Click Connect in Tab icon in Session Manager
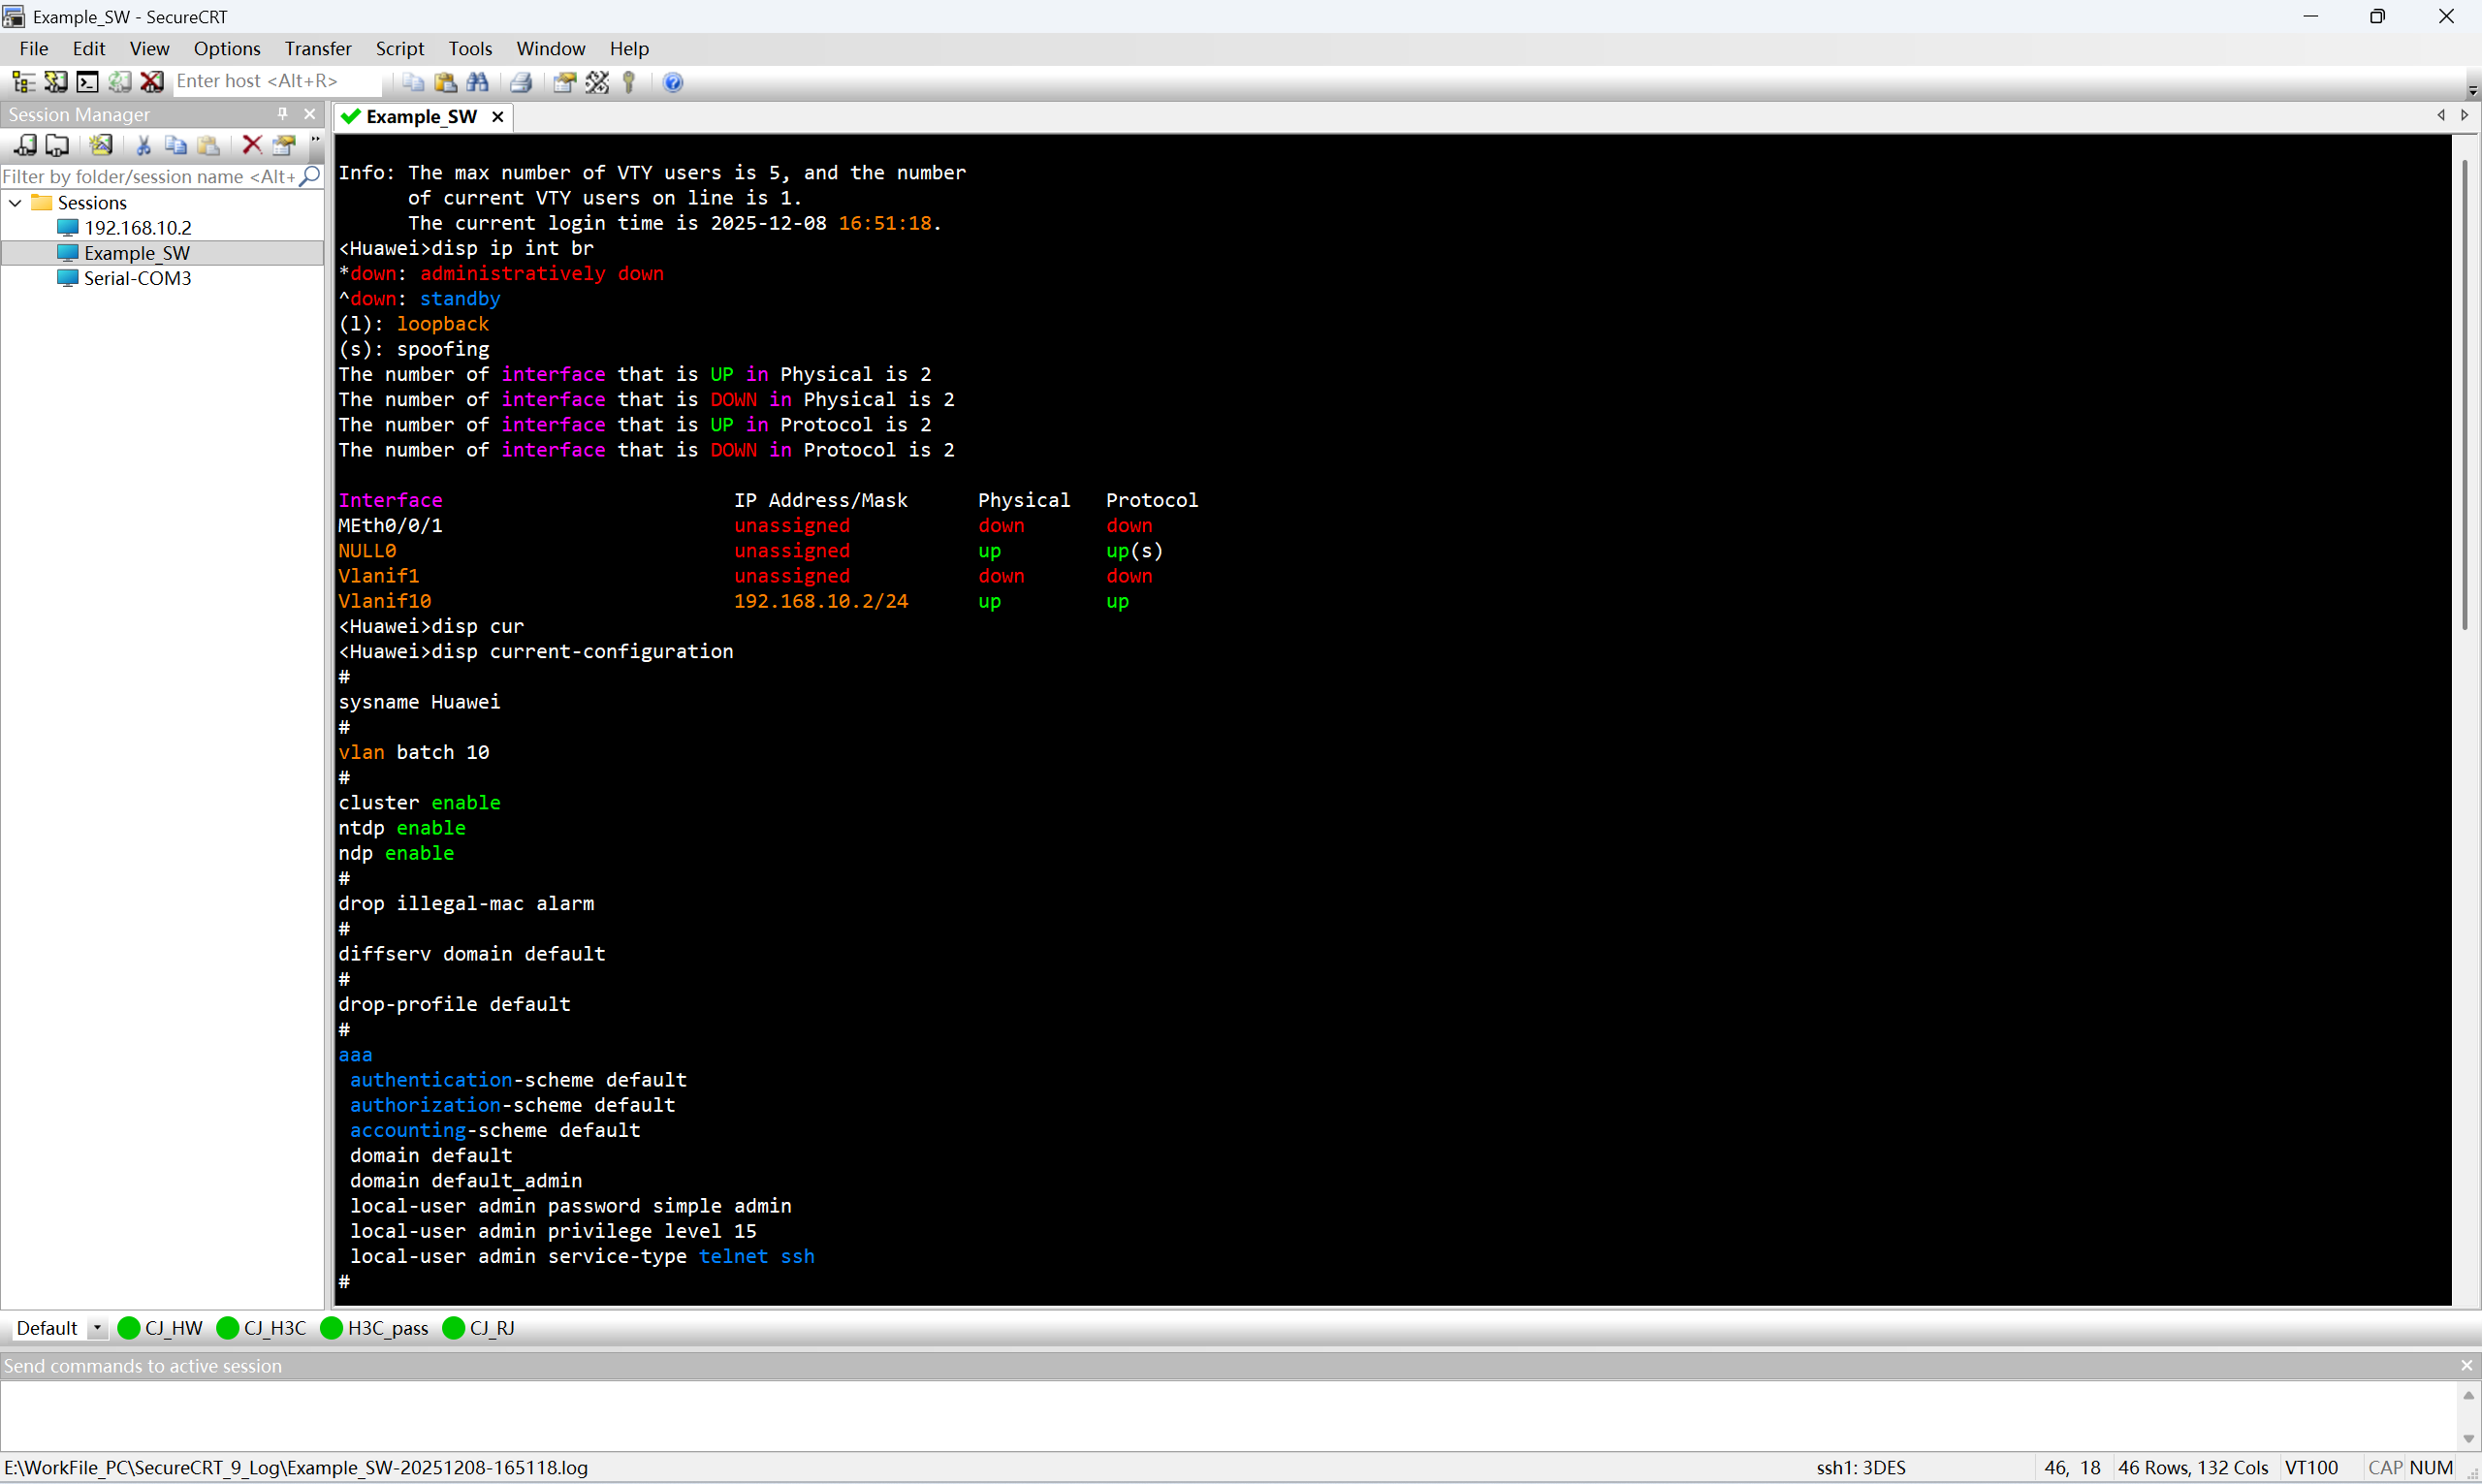The width and height of the screenshot is (2482, 1484). click(57, 145)
